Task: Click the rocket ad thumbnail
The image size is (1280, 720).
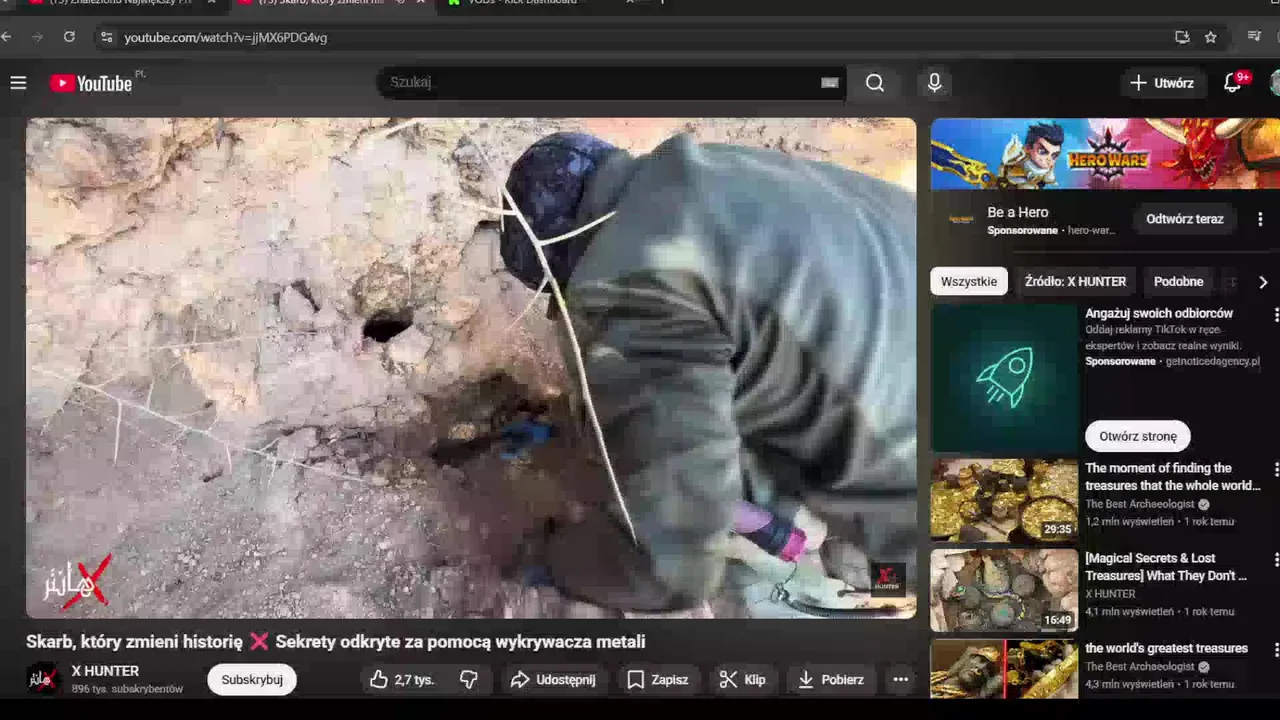Action: click(1004, 378)
